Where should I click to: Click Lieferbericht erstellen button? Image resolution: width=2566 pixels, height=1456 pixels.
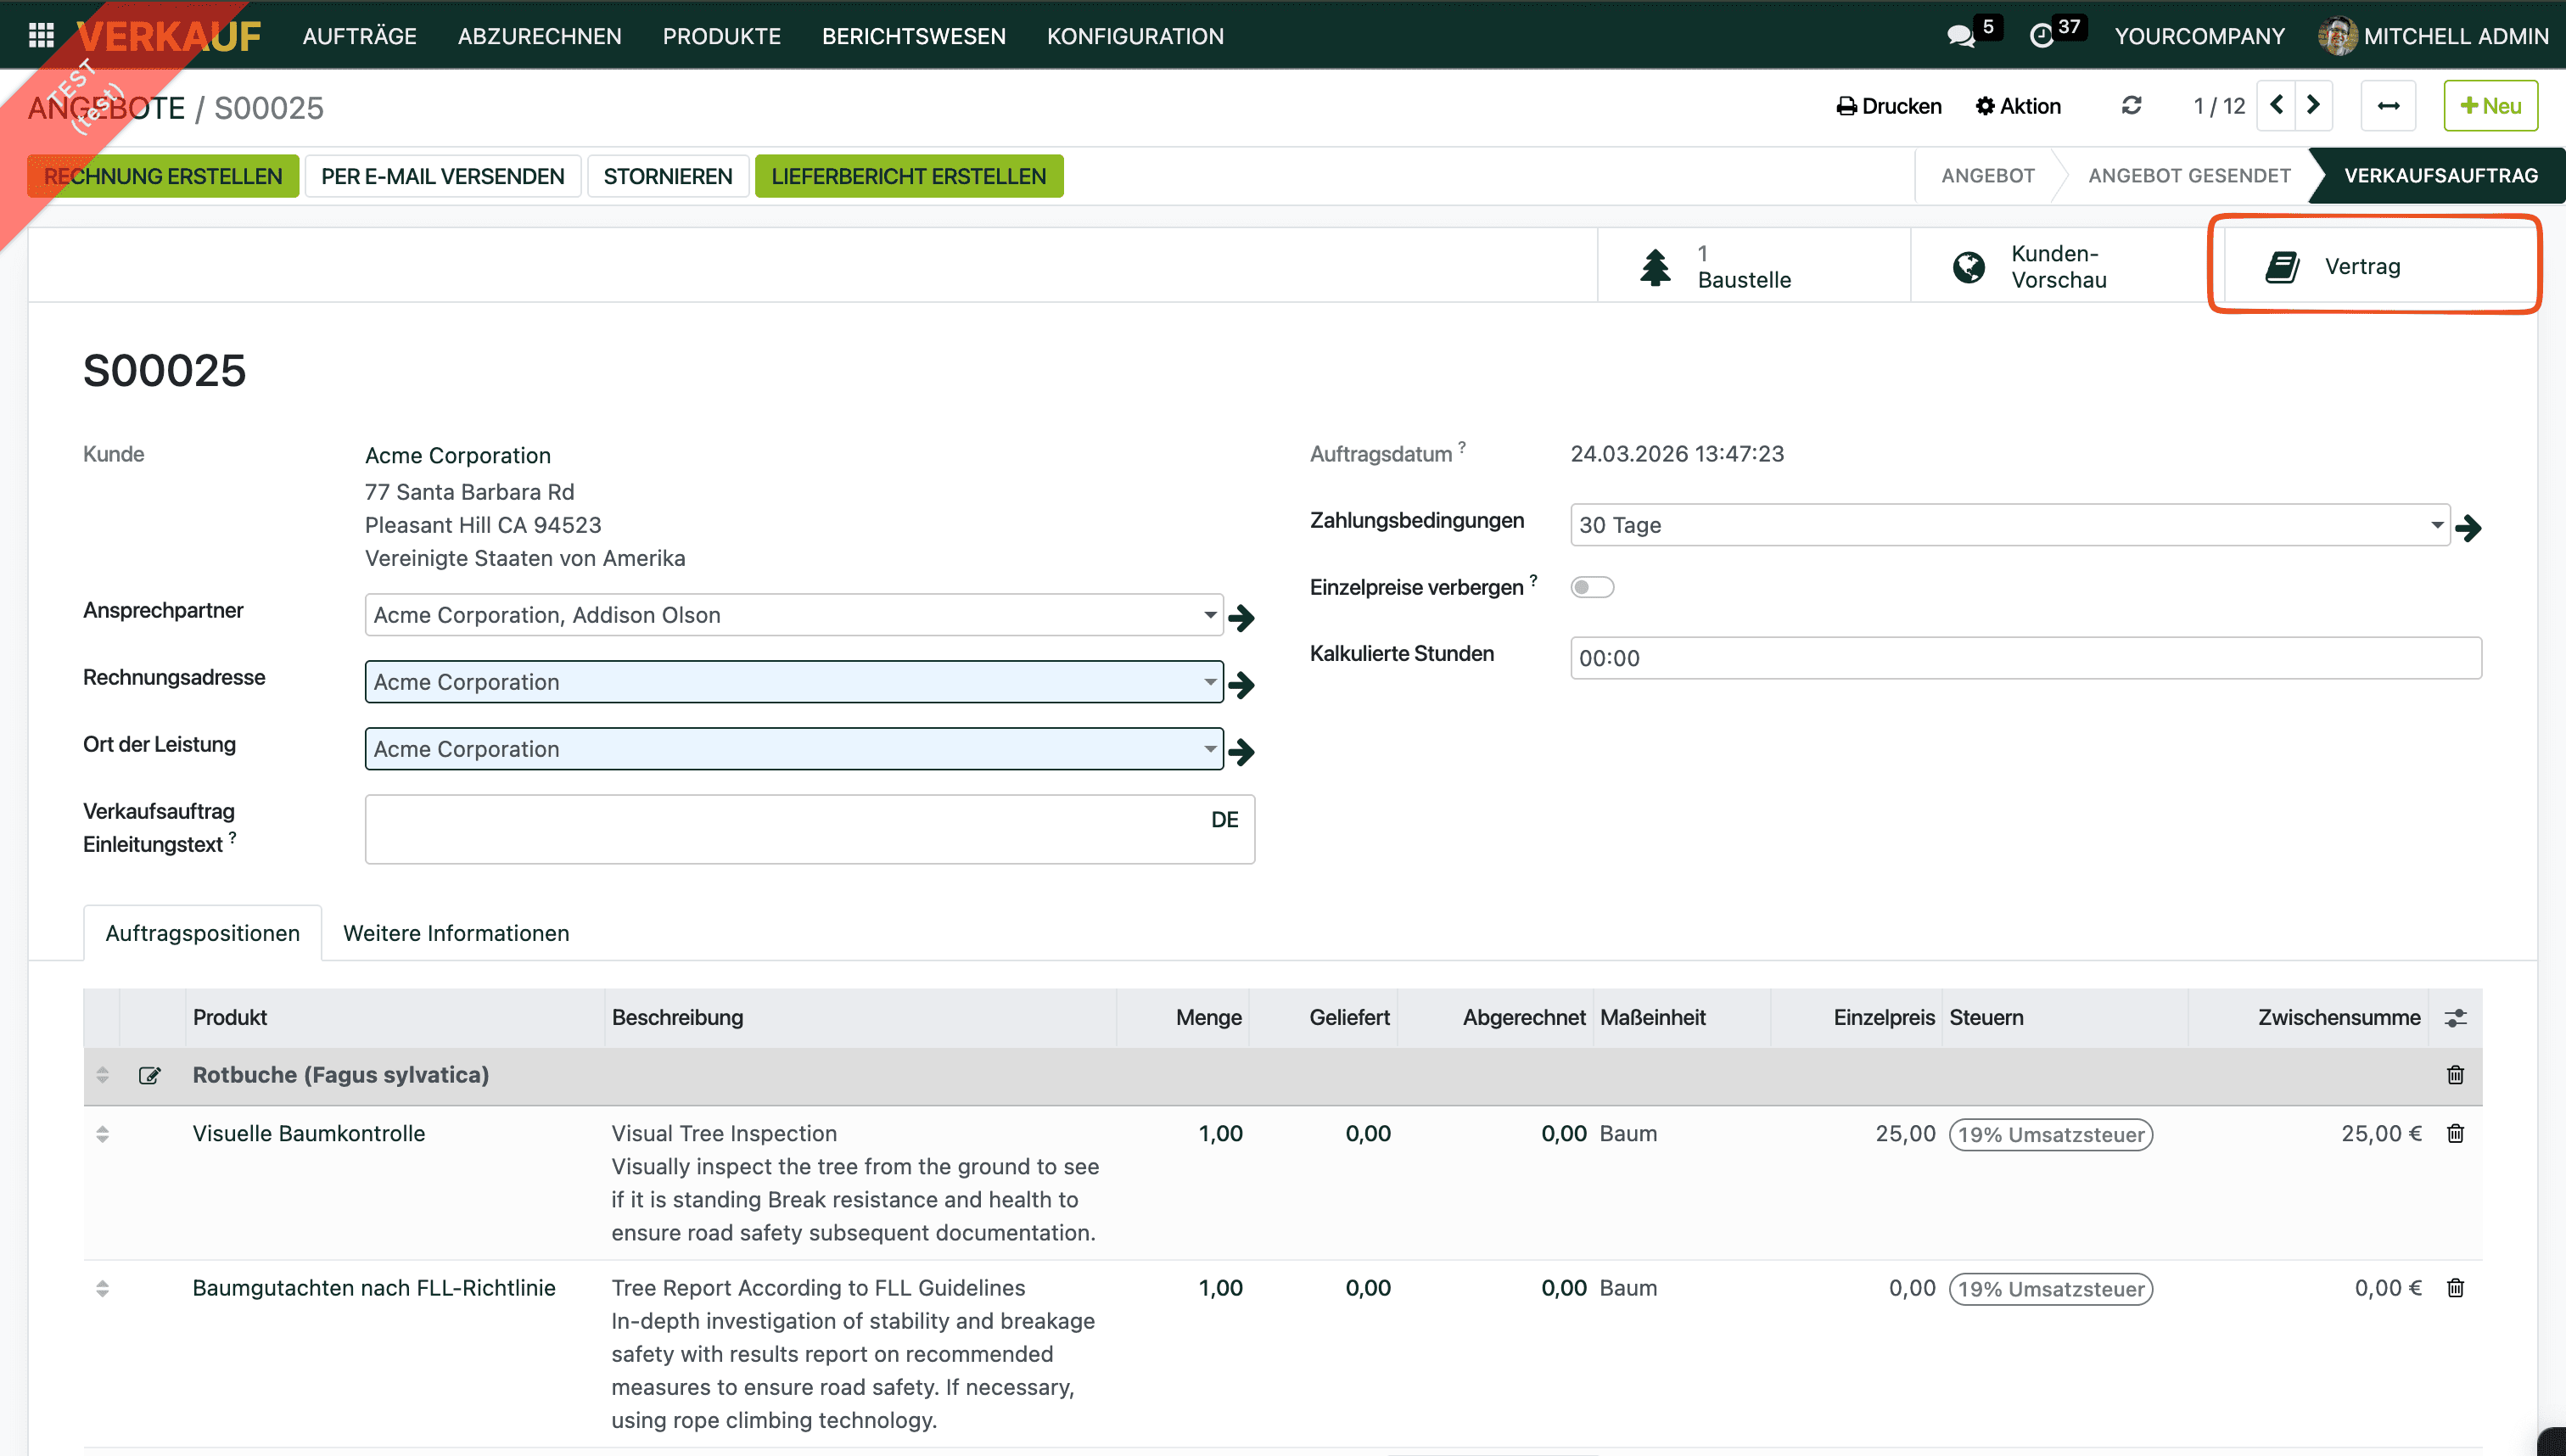pyautogui.click(x=908, y=176)
